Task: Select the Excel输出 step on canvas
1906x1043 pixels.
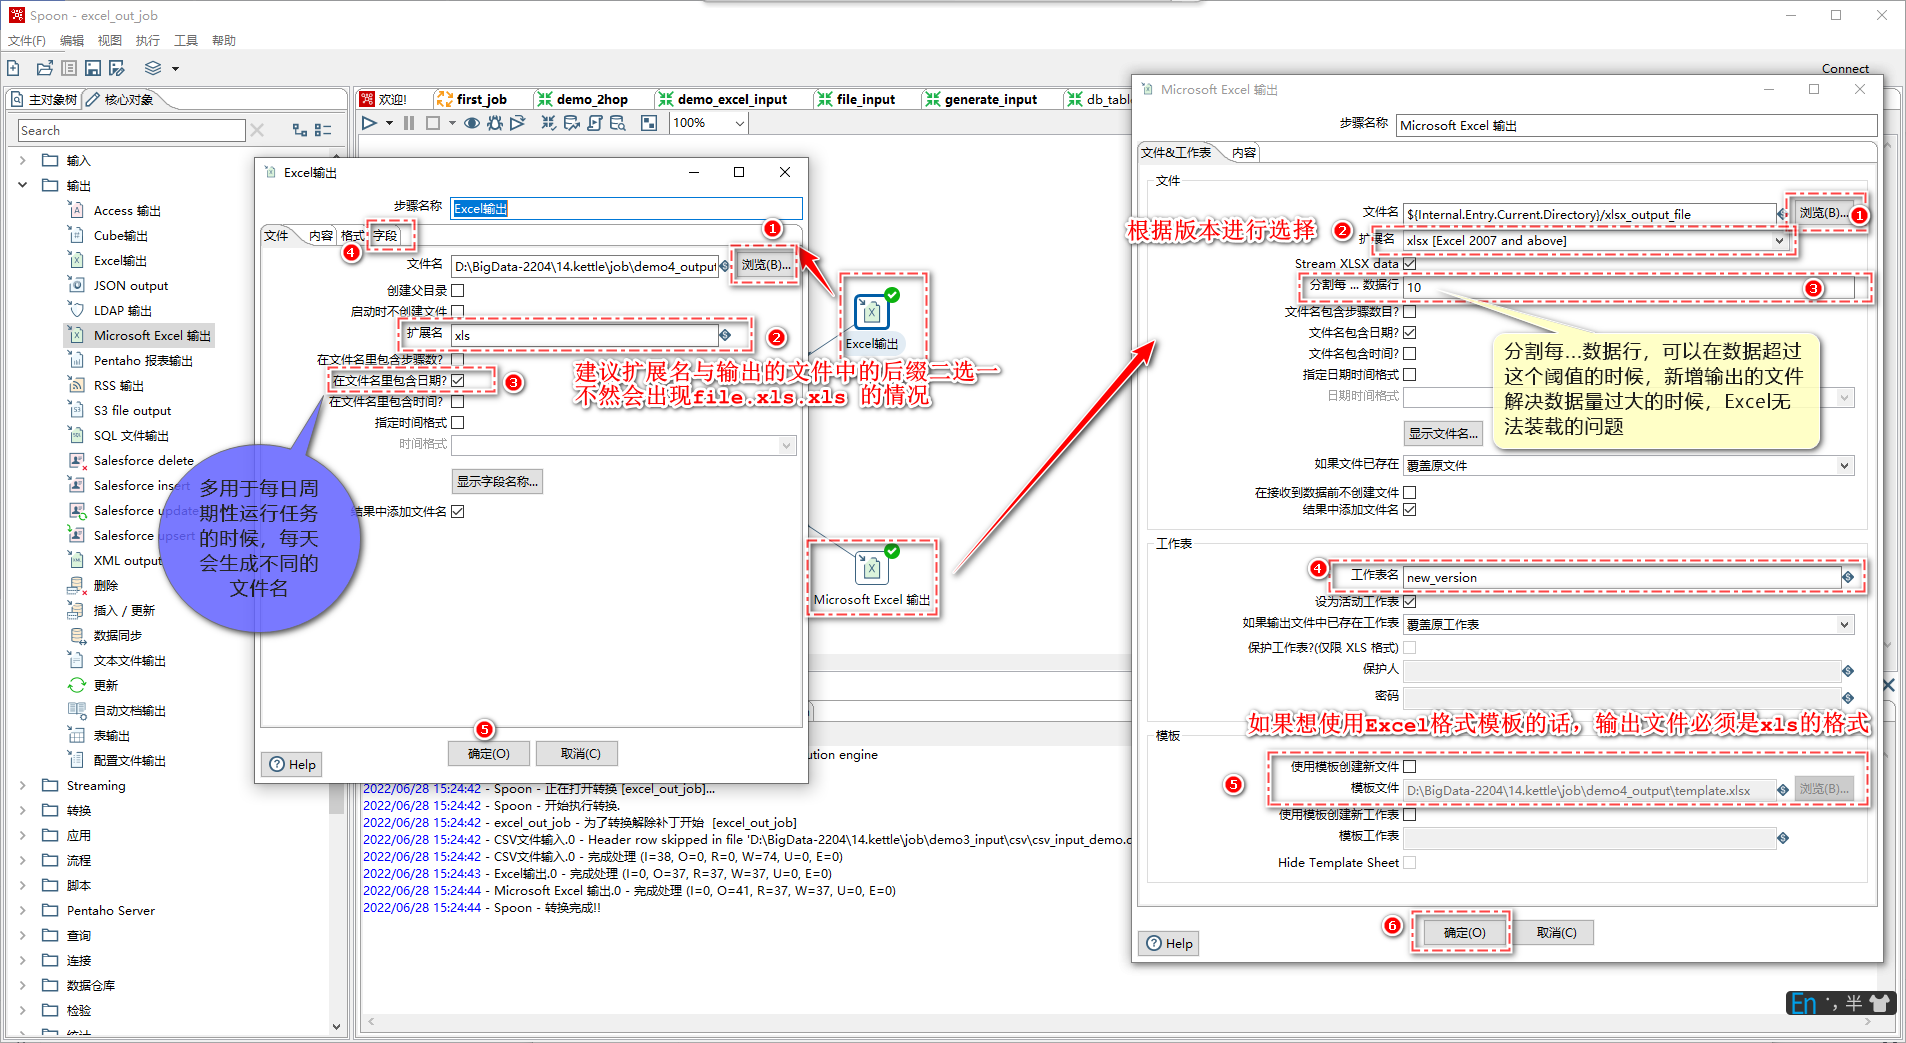Action: (872, 312)
